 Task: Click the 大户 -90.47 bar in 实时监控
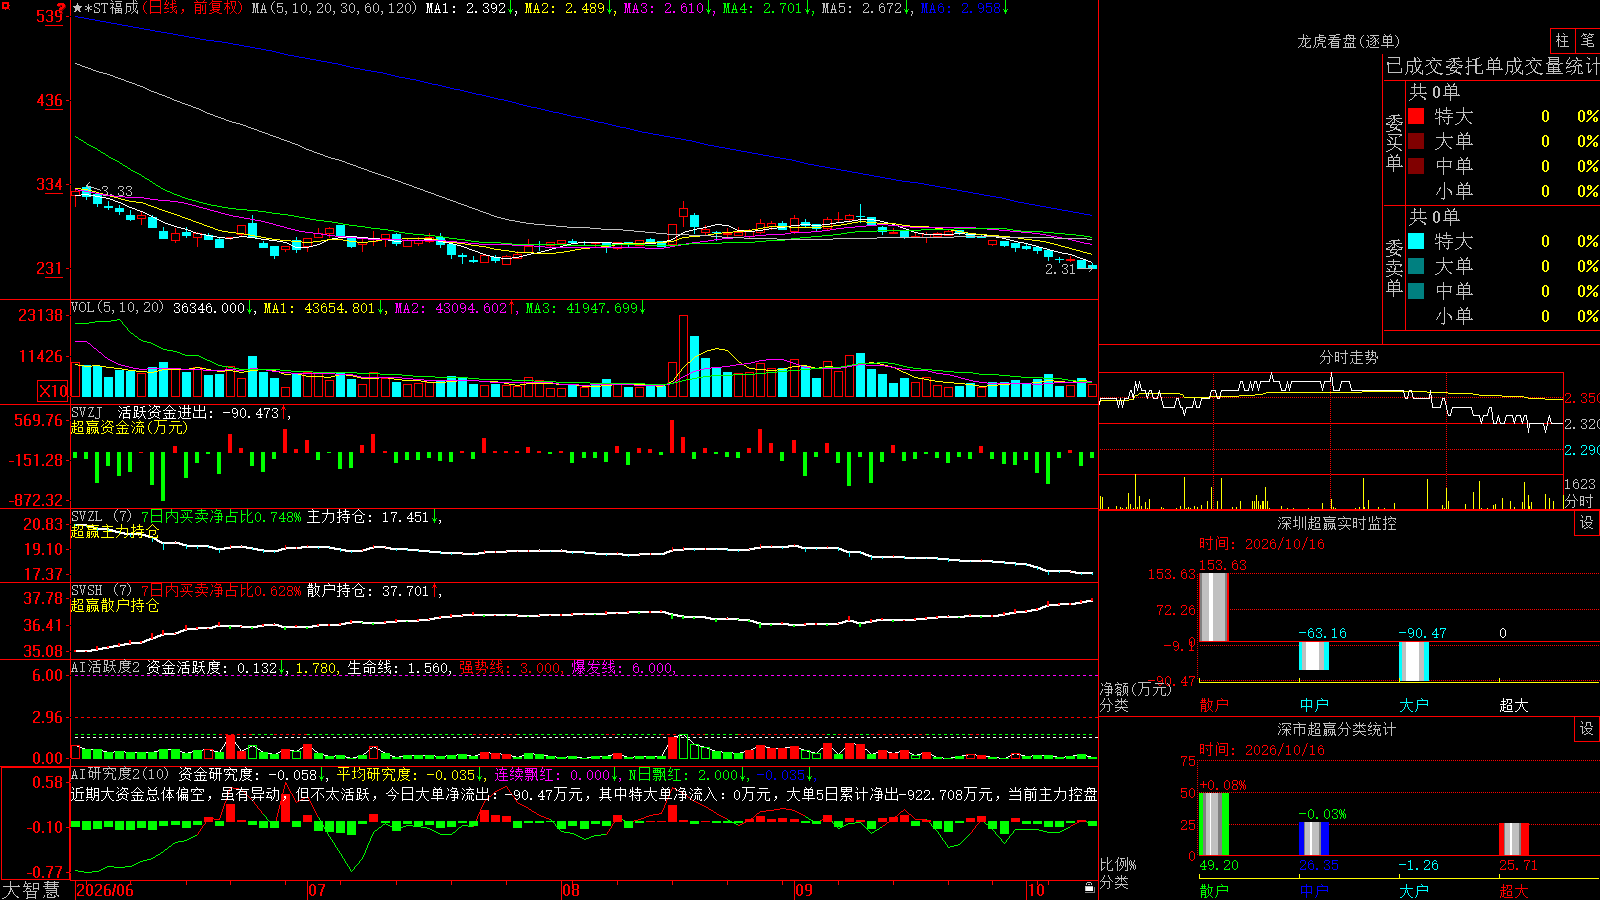click(1414, 662)
